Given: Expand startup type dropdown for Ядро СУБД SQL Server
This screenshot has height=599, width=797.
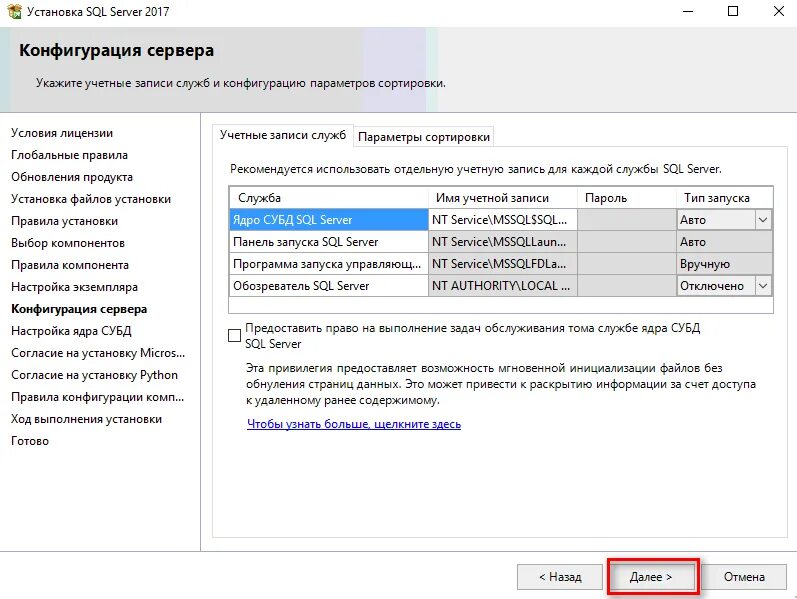Looking at the screenshot, I should tap(763, 220).
